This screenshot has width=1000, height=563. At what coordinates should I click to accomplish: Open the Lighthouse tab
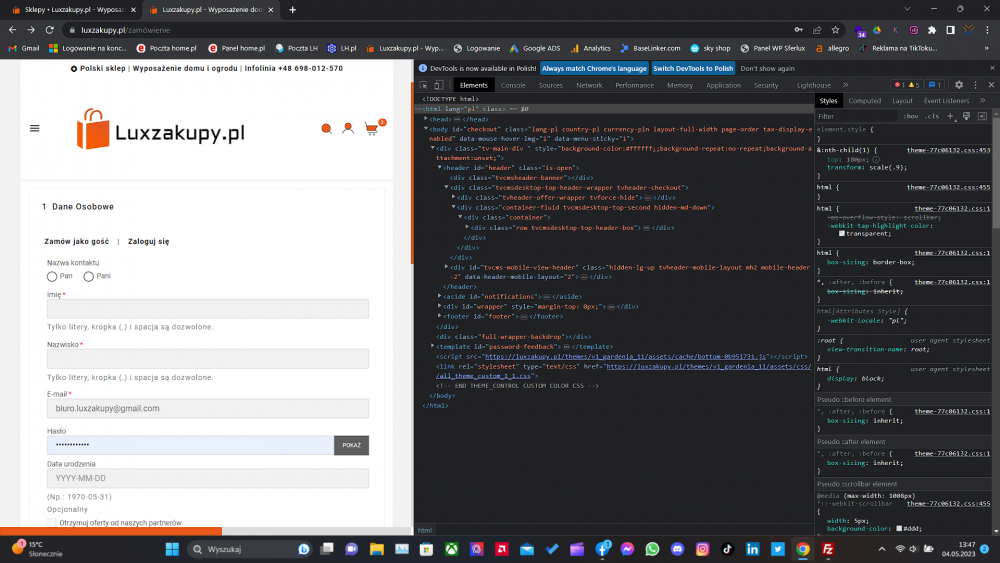[814, 85]
